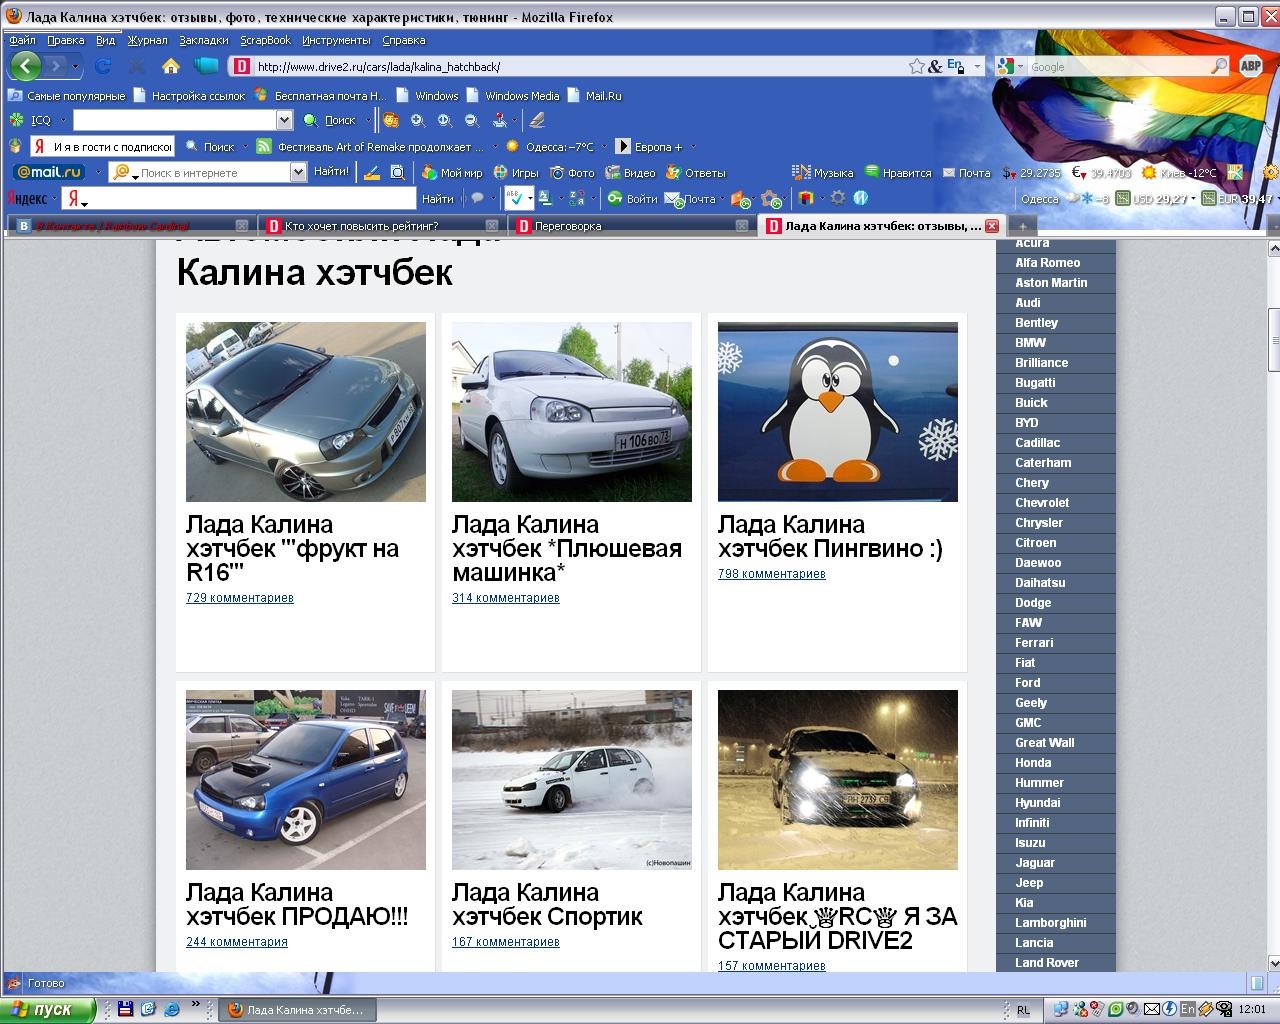Click the En language indicator in system tray

coord(1188,1009)
